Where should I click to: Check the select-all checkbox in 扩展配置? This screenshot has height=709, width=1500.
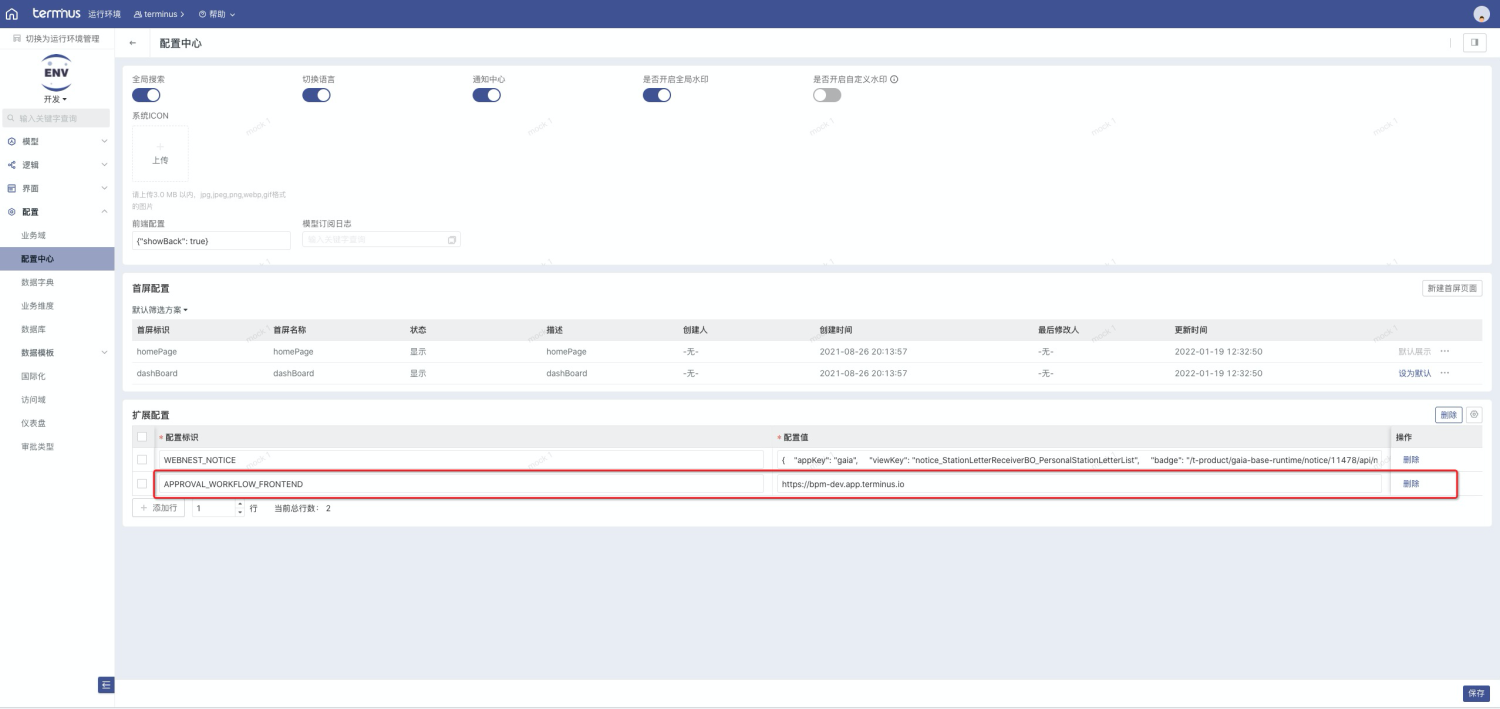[142, 437]
